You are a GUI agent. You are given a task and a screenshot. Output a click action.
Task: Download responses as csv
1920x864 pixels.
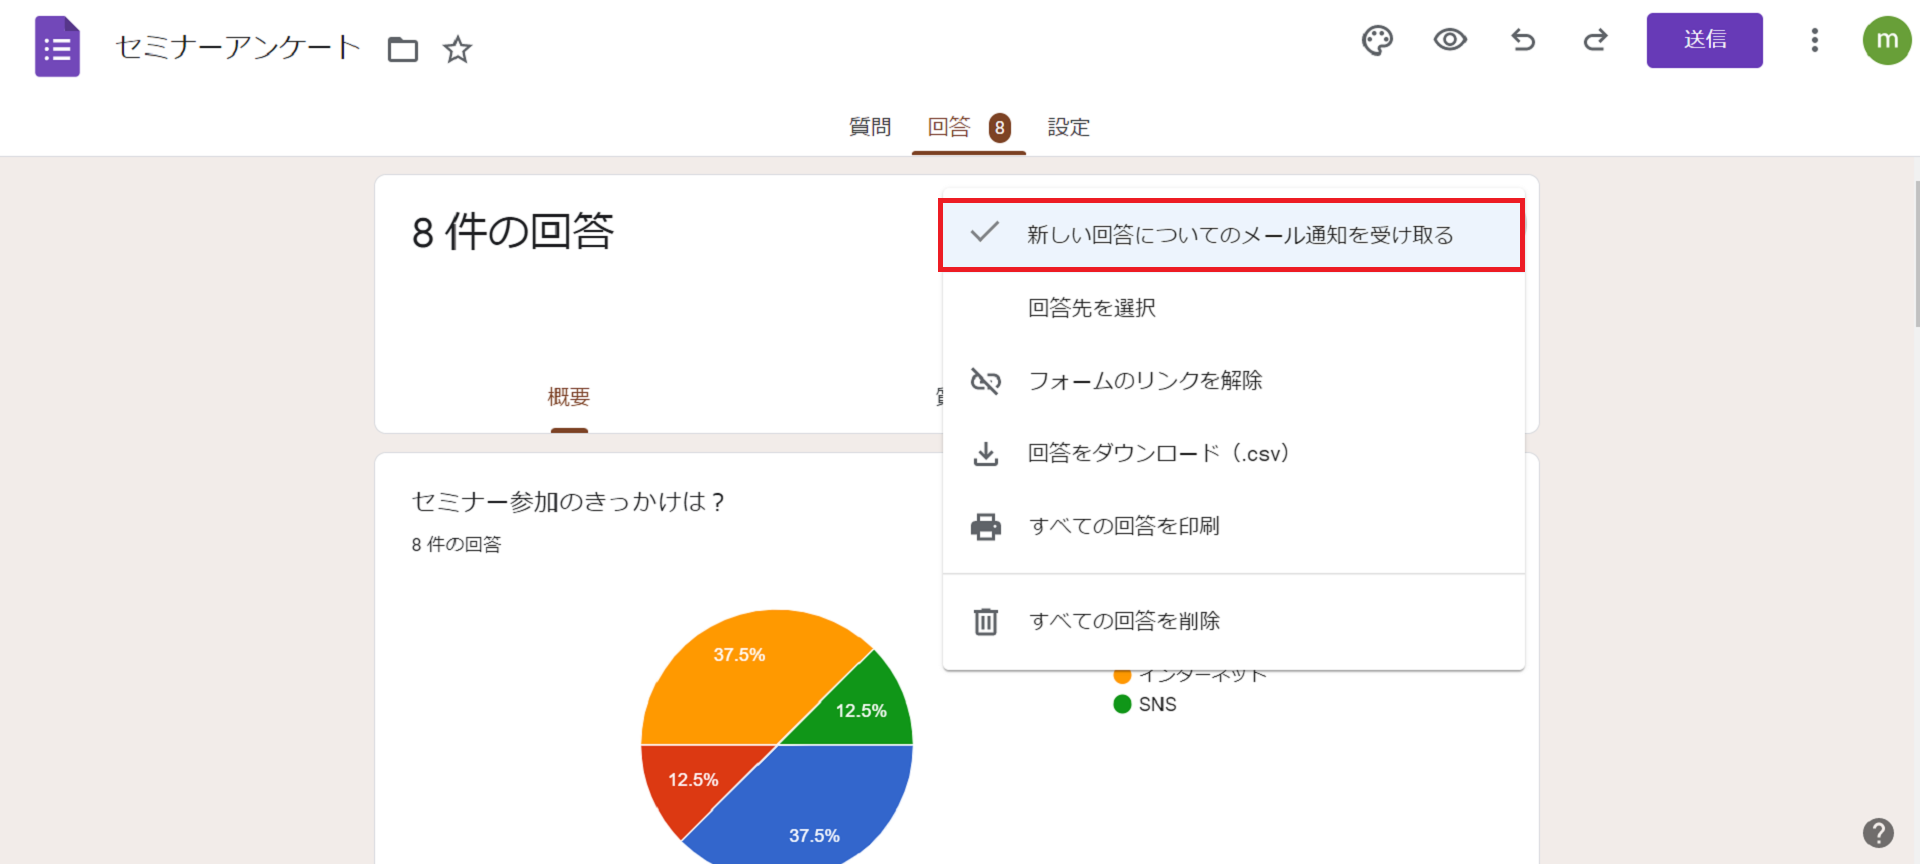click(1158, 454)
